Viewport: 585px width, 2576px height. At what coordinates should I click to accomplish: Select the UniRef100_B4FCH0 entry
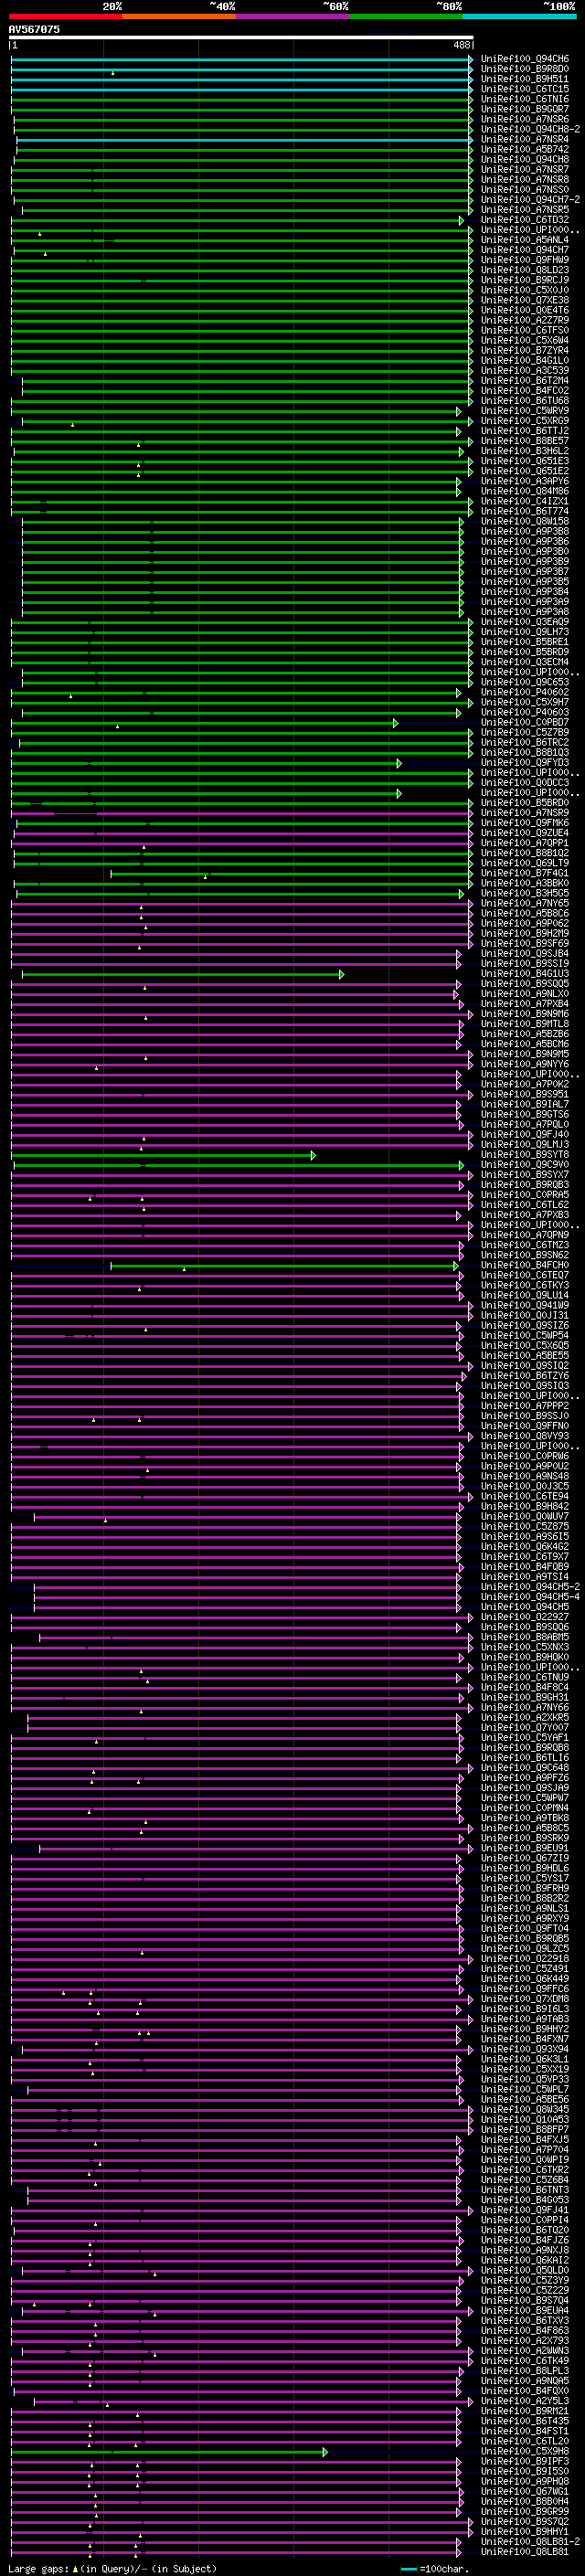pyautogui.click(x=525, y=1265)
